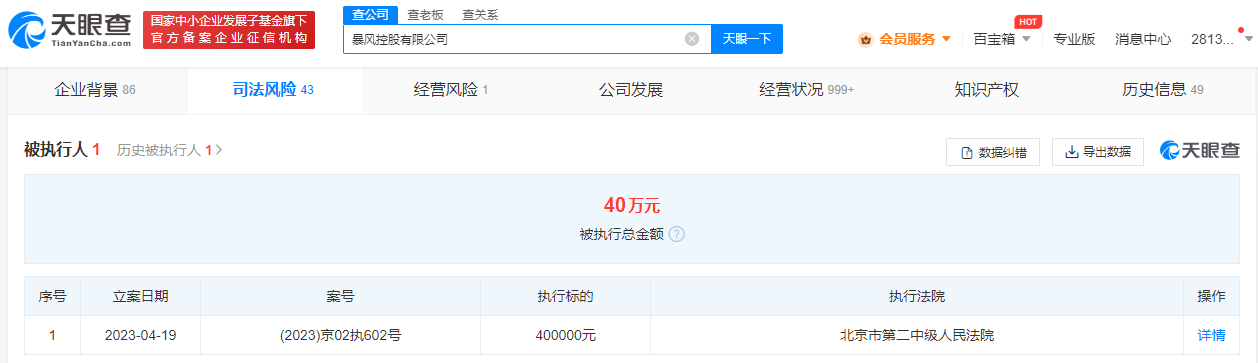Click the VIP crown icon beside 会员服务
Viewport: 1258px width, 363px height.
point(866,39)
